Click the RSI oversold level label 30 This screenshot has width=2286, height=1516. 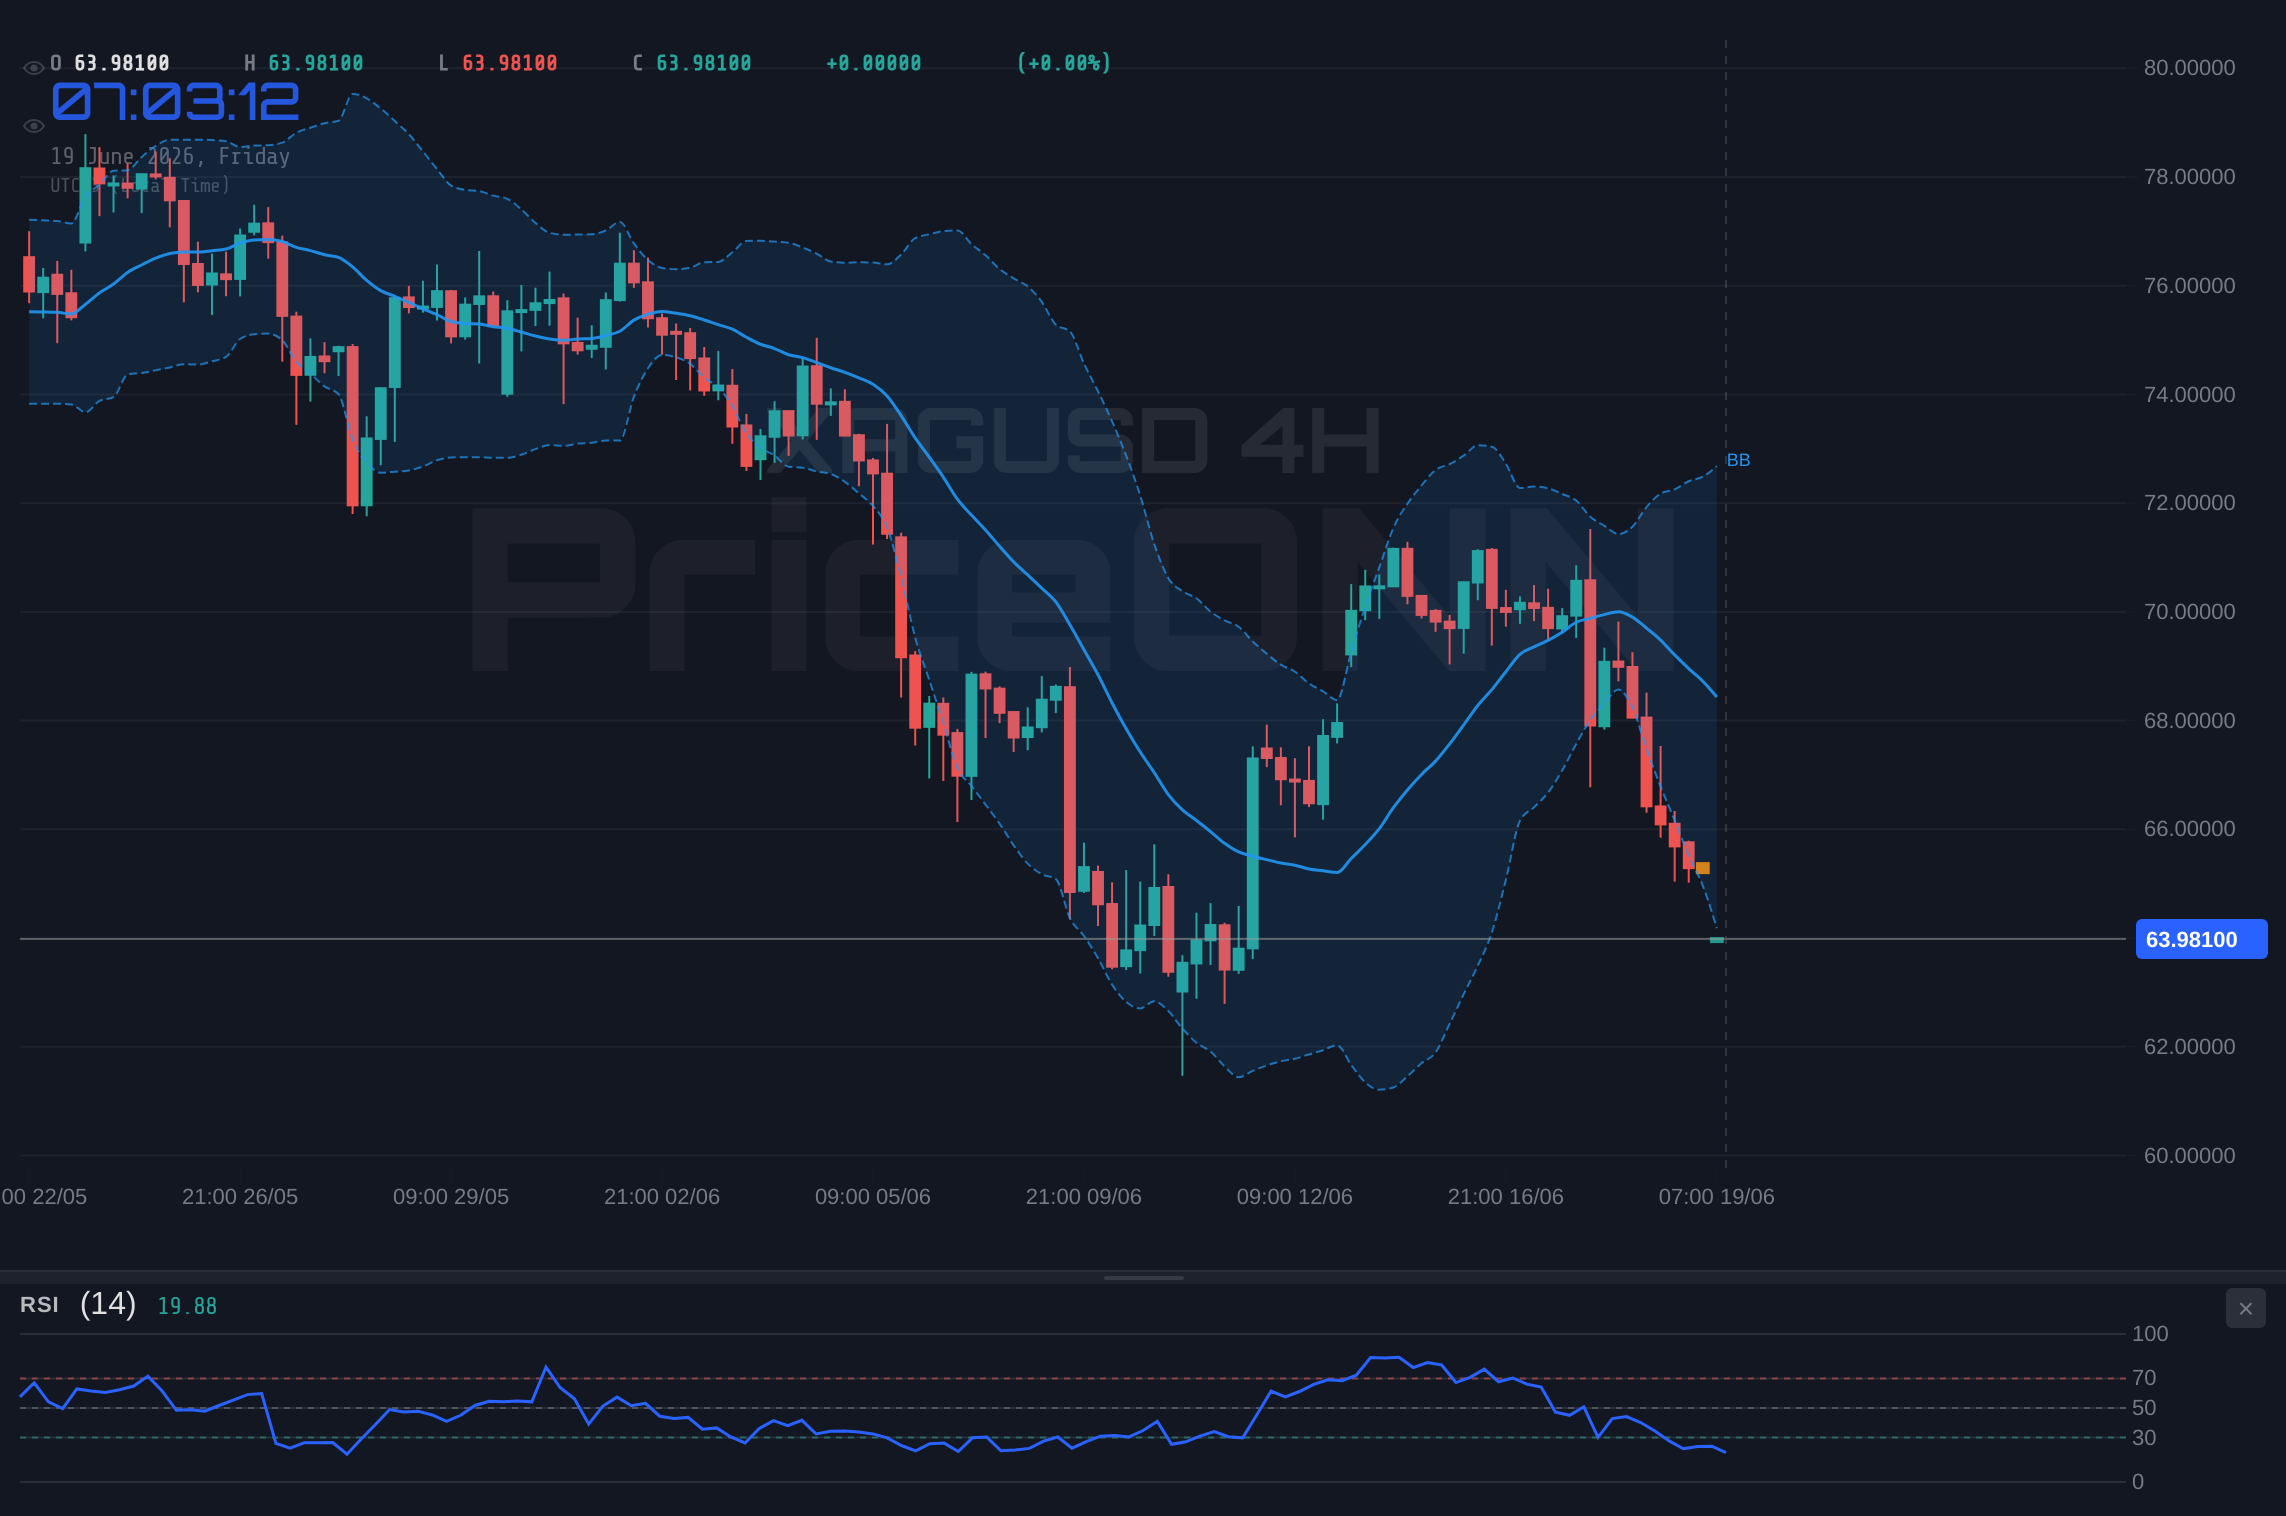tap(2144, 1438)
